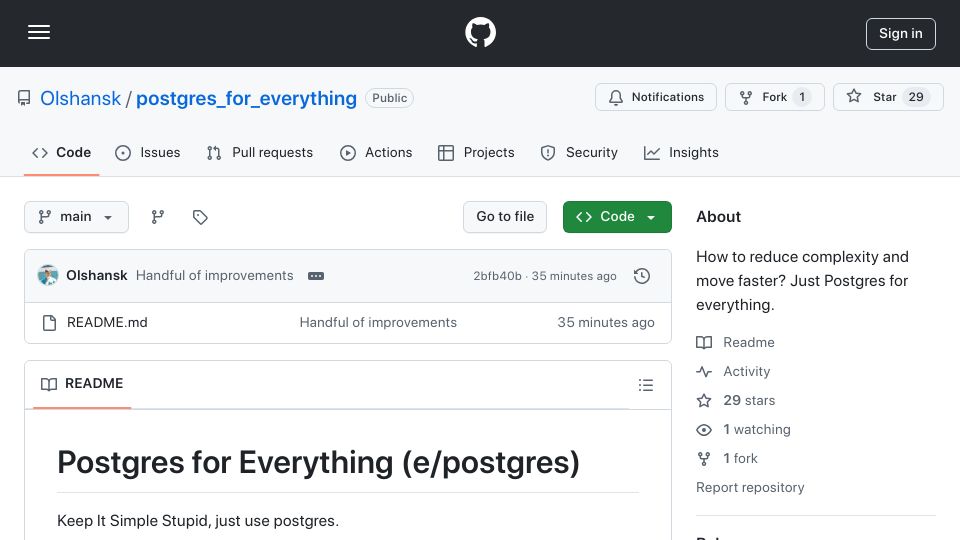The height and width of the screenshot is (540, 960).
Task: Open the postgres_for_everything repository link
Action: point(246,98)
